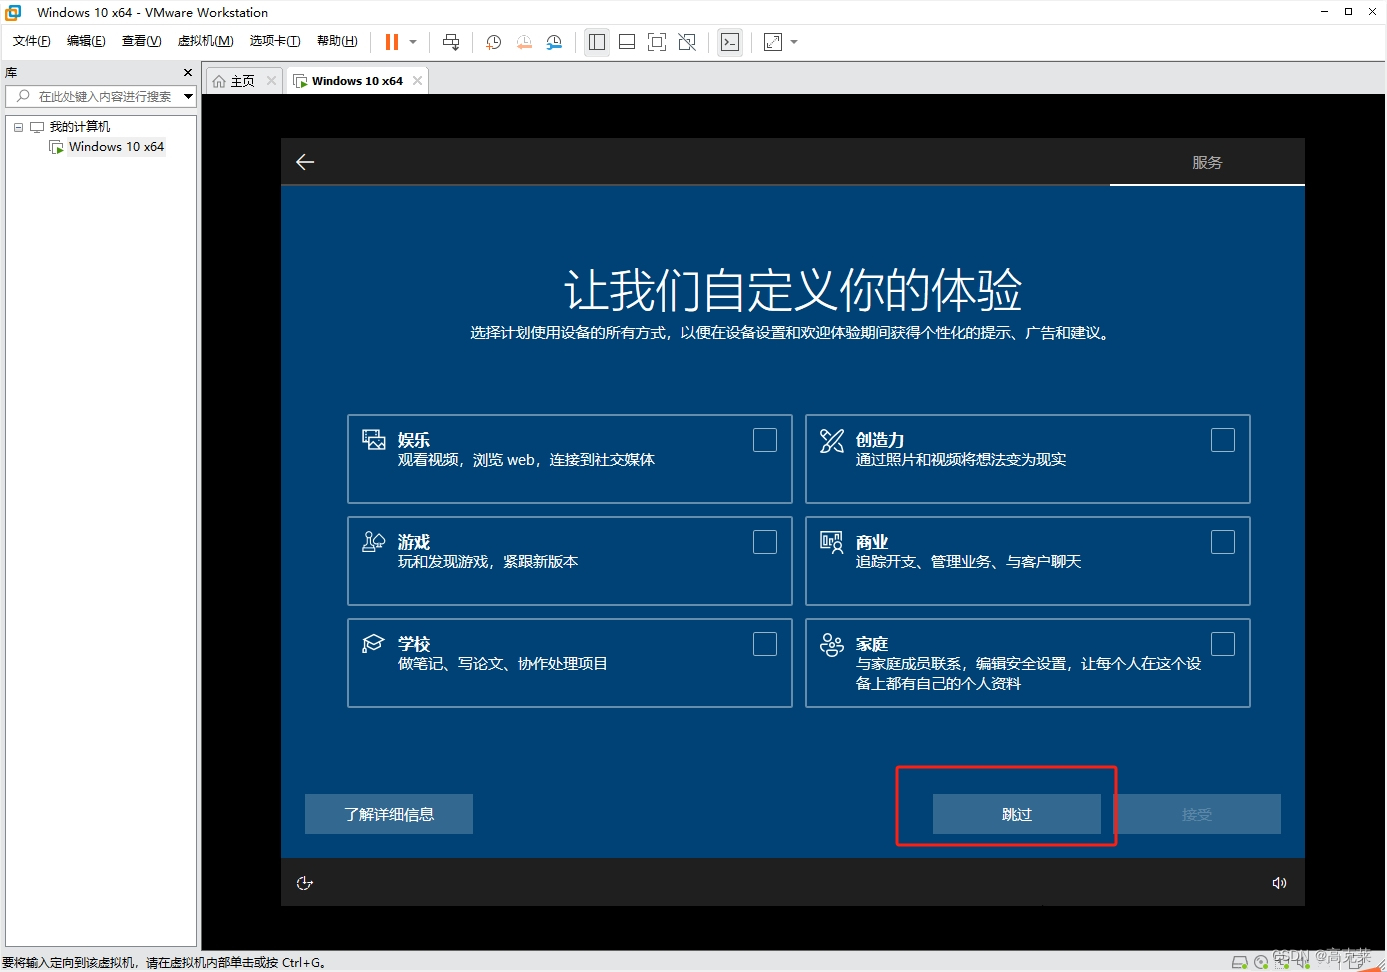This screenshot has width=1387, height=972.
Task: Click the volume speaker icon in setup
Action: click(1279, 883)
